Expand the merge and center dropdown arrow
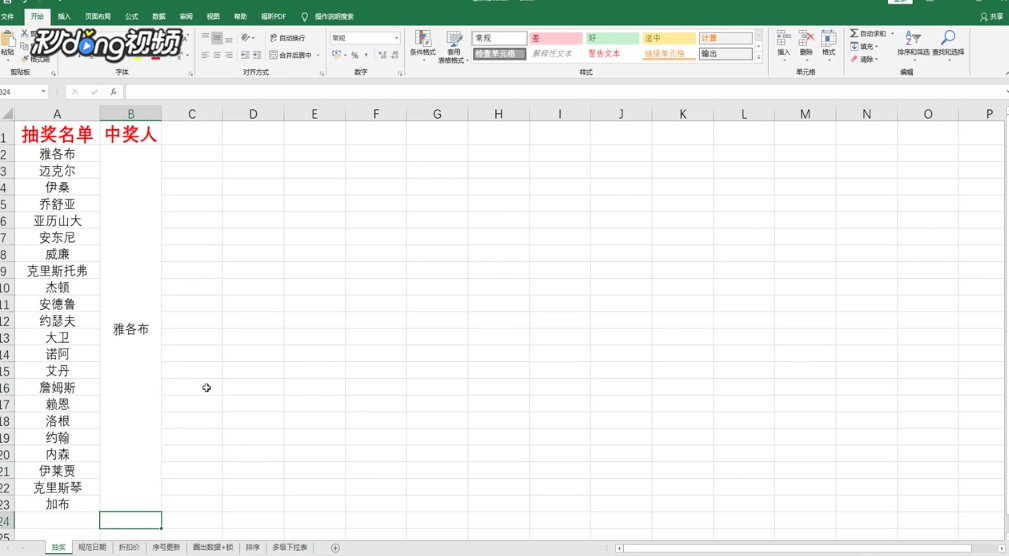Image resolution: width=1009 pixels, height=556 pixels. click(x=318, y=55)
